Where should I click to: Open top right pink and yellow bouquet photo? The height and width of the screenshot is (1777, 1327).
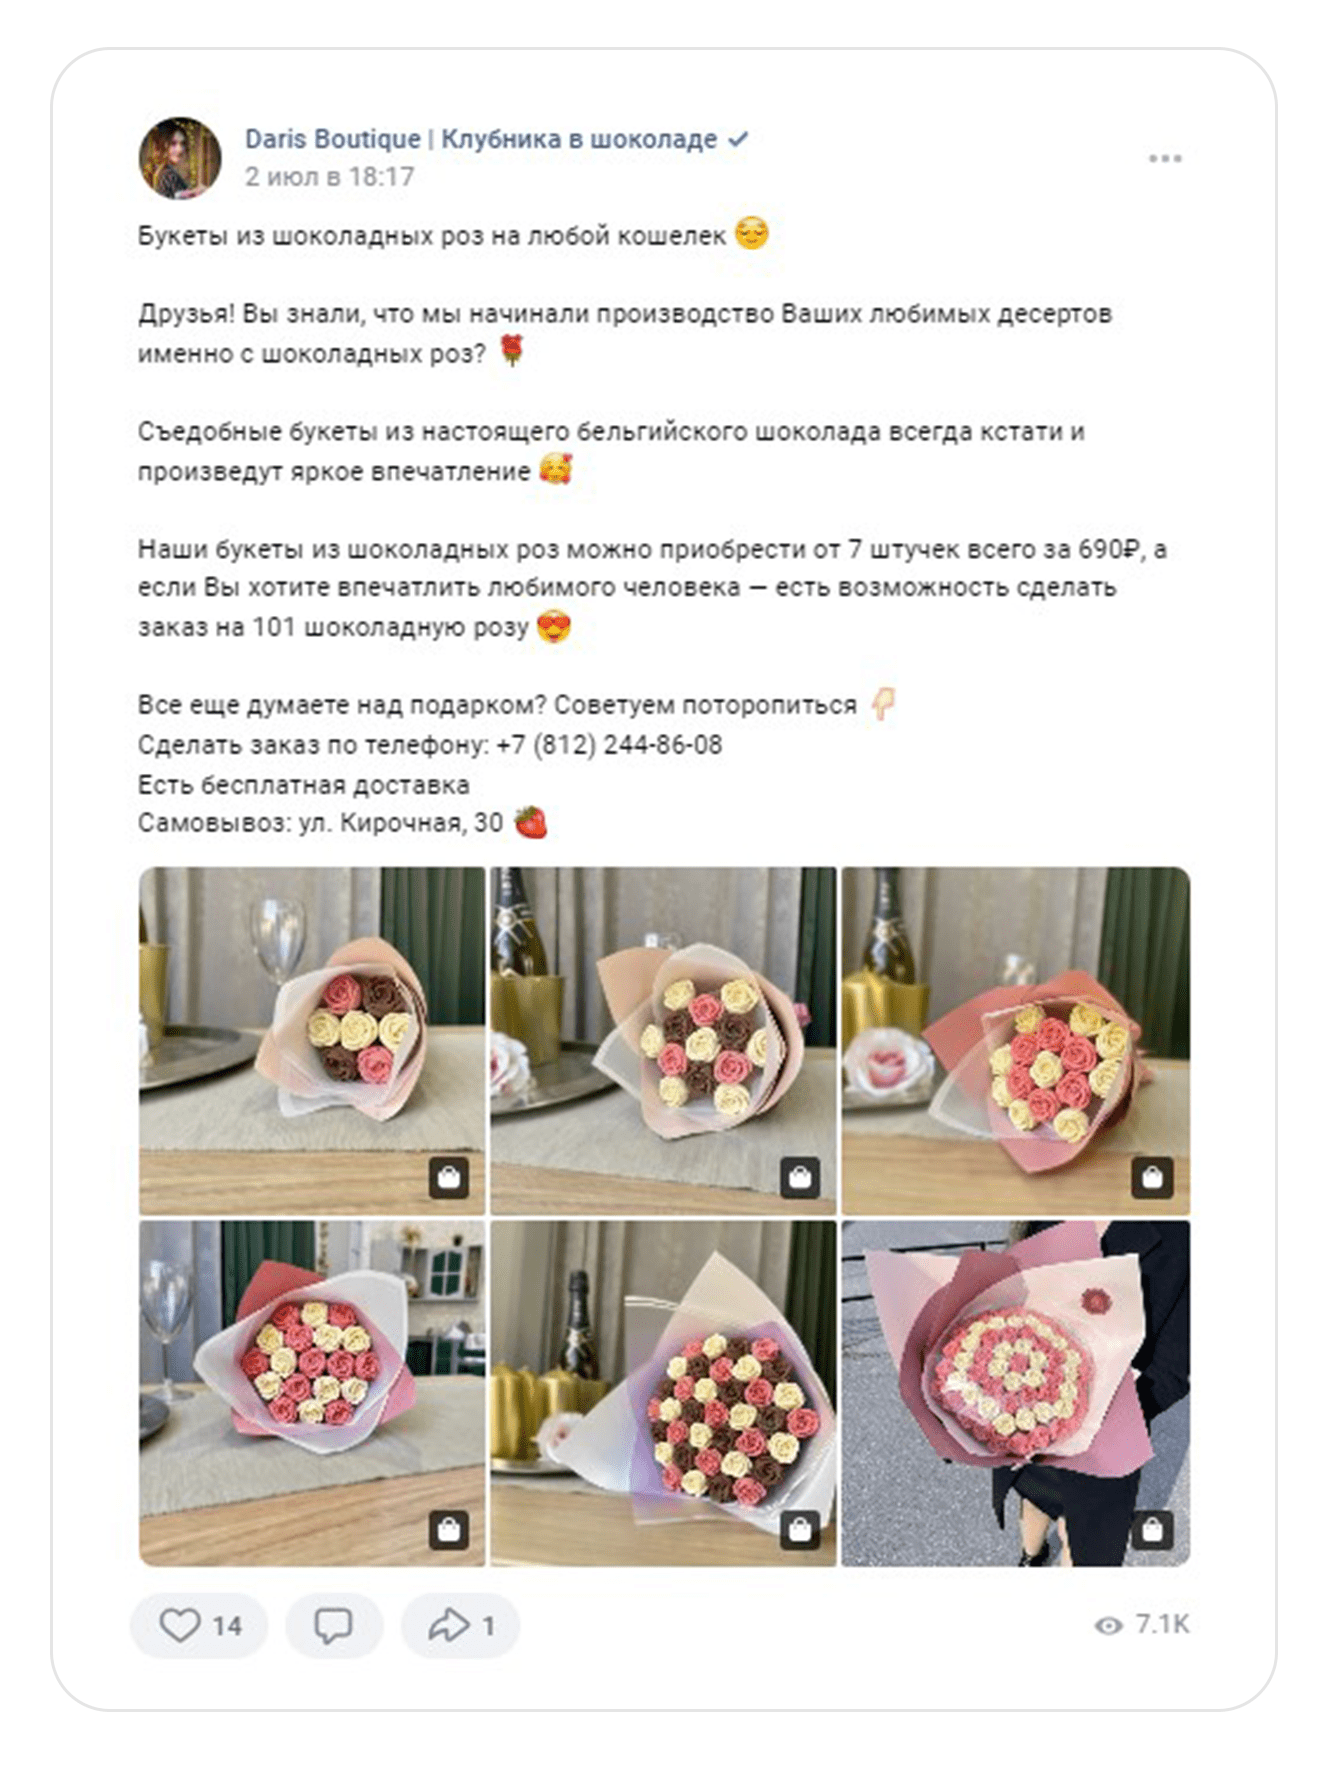(x=1016, y=1040)
